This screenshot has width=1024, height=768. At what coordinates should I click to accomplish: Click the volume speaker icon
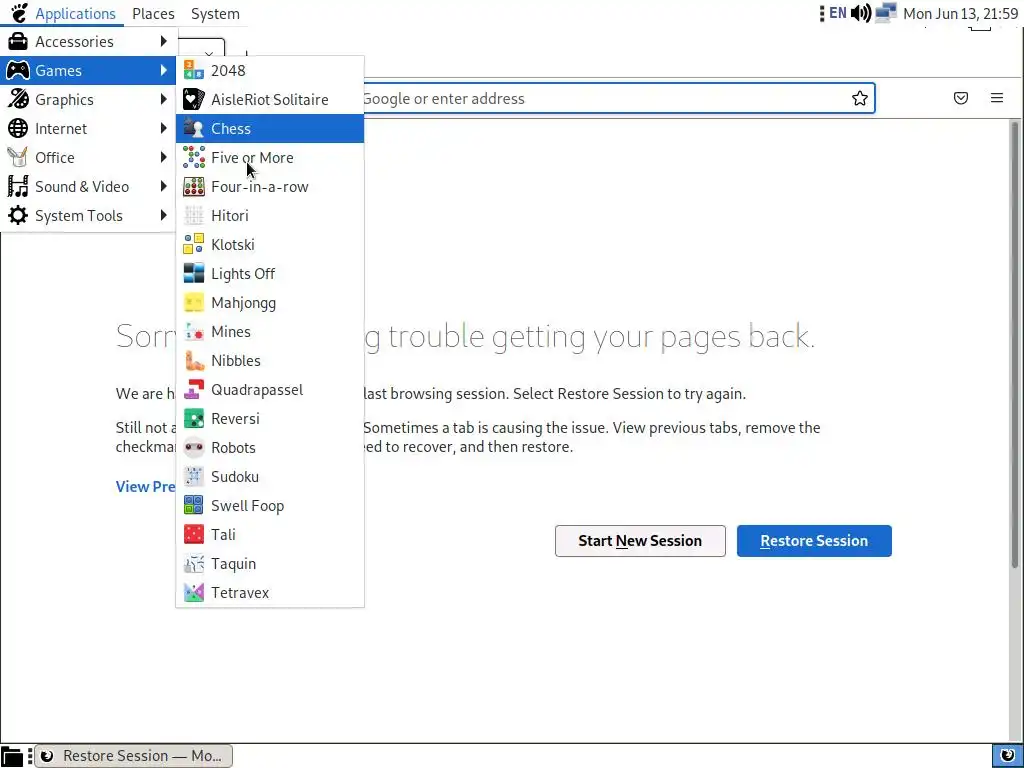click(861, 13)
